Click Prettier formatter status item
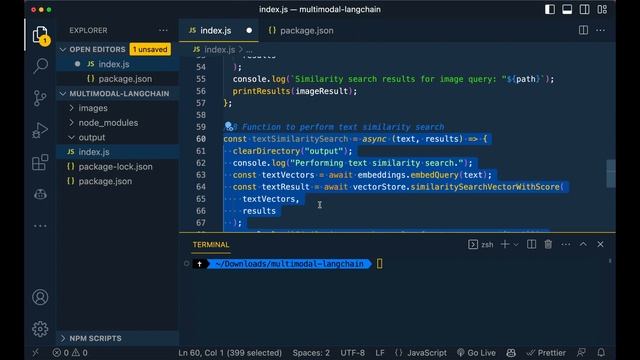The width and height of the screenshot is (640, 360). click(546, 353)
